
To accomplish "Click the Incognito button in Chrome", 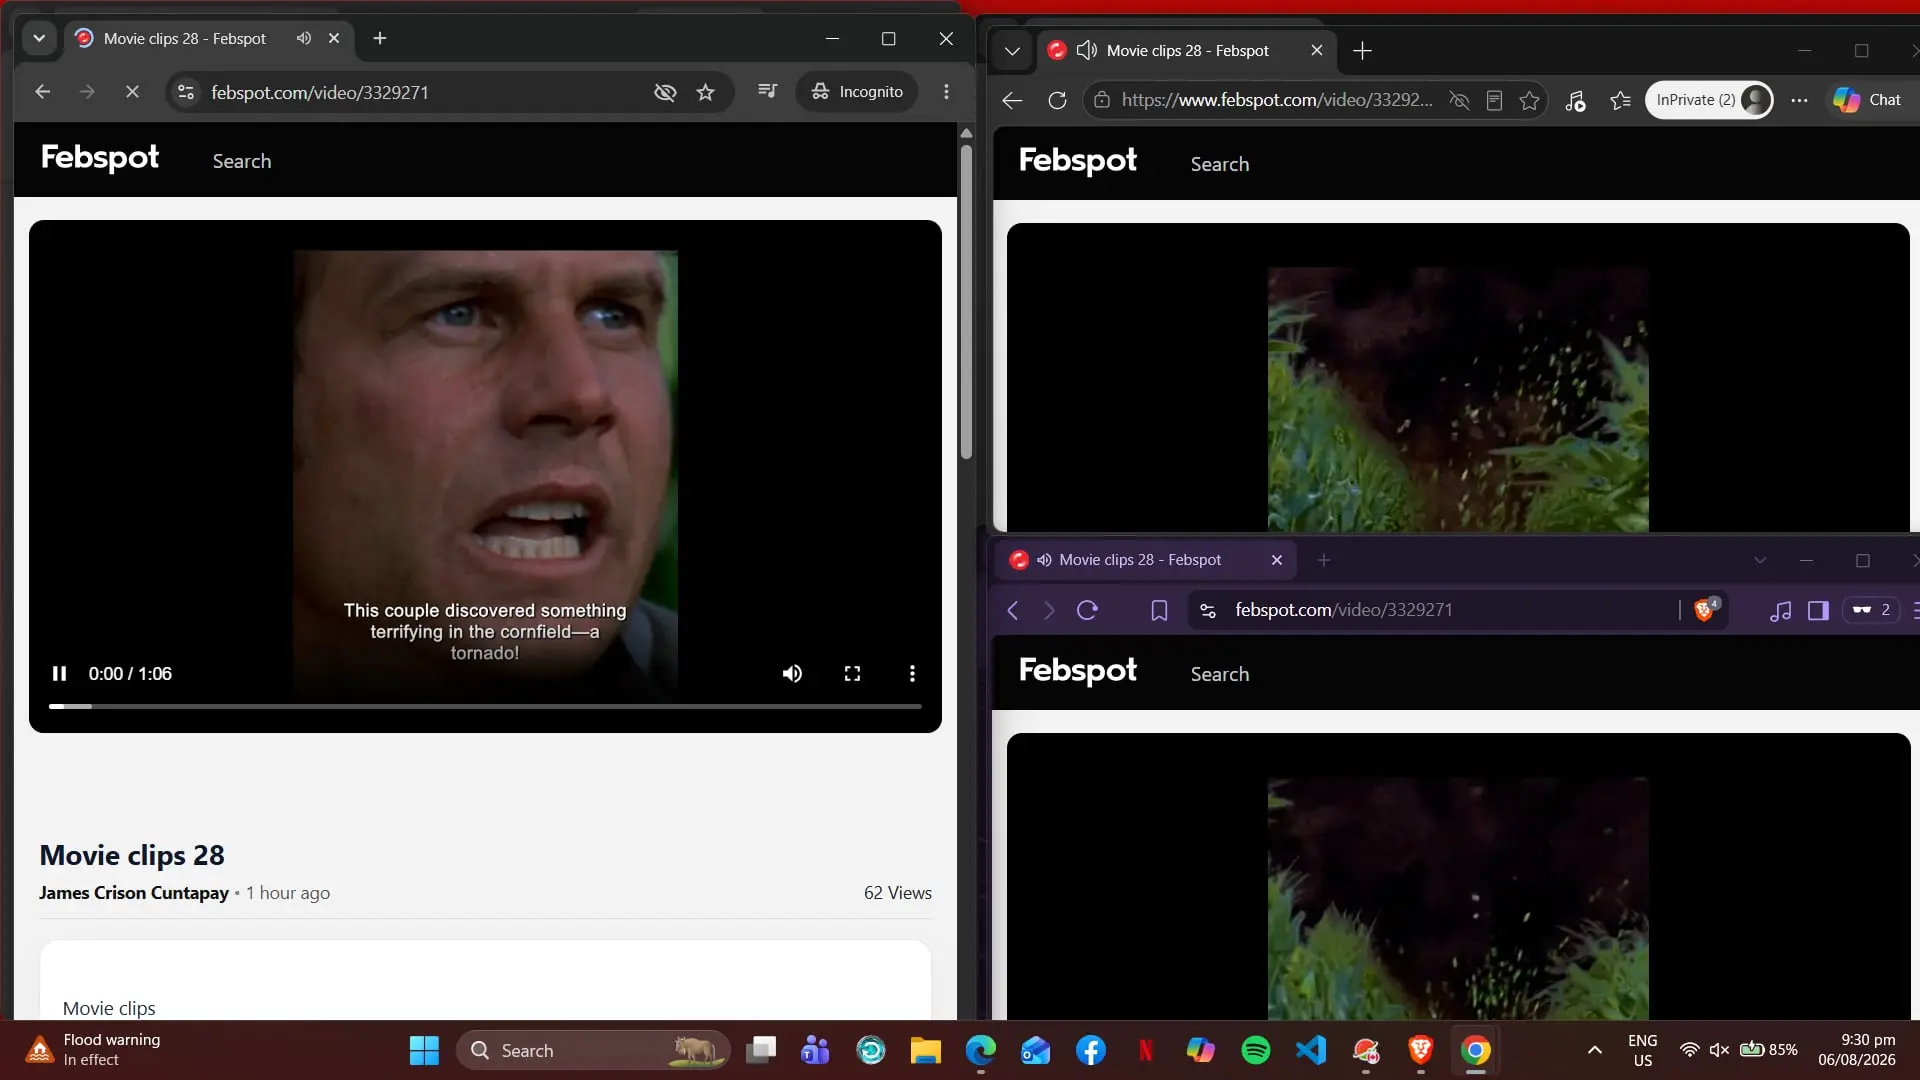I will pyautogui.click(x=857, y=92).
